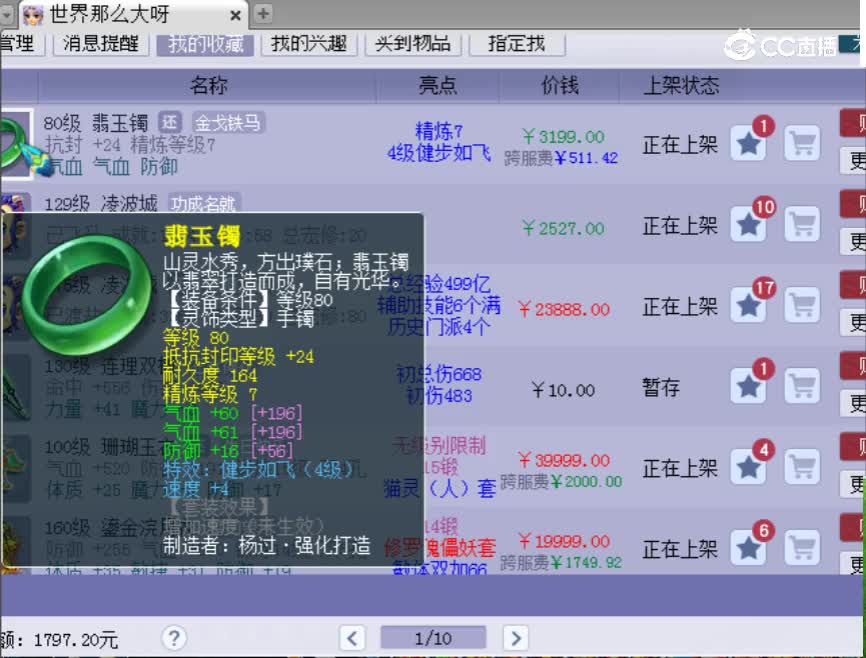Screen dimensions: 866x658
Task: Click 暂存 status text
Action: pos(661,387)
